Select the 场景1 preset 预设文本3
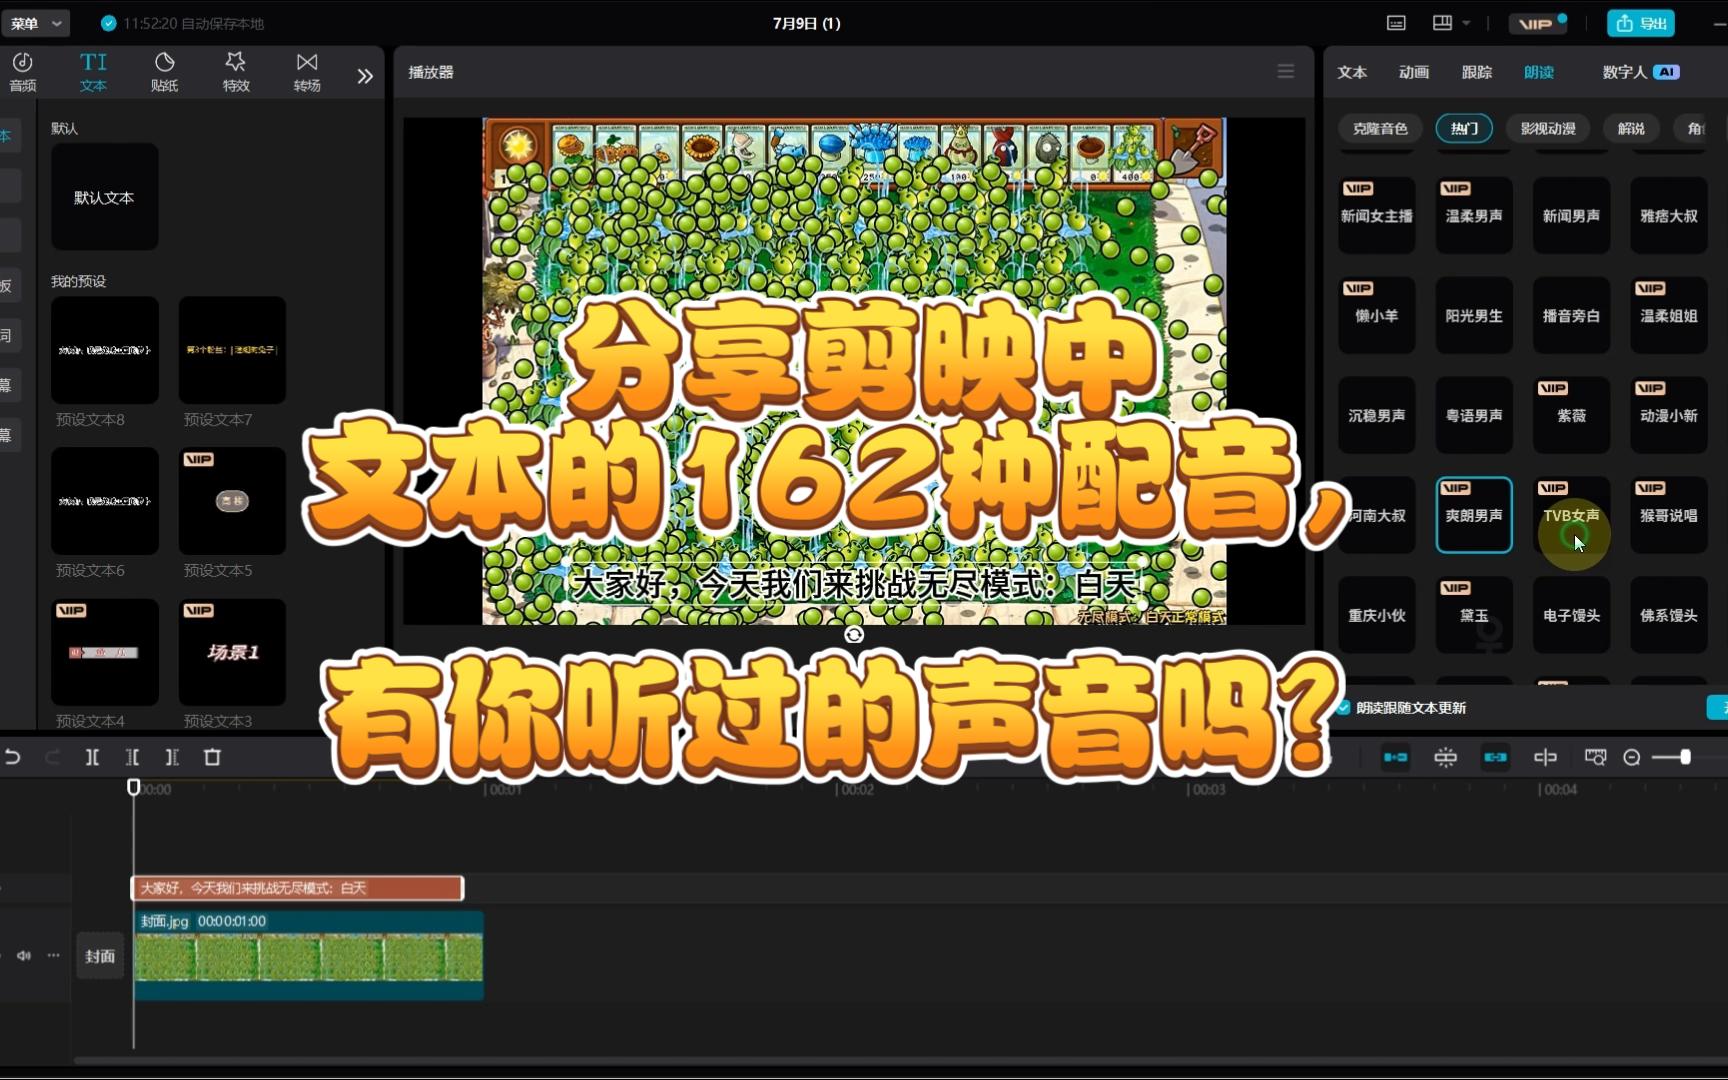 coord(232,652)
